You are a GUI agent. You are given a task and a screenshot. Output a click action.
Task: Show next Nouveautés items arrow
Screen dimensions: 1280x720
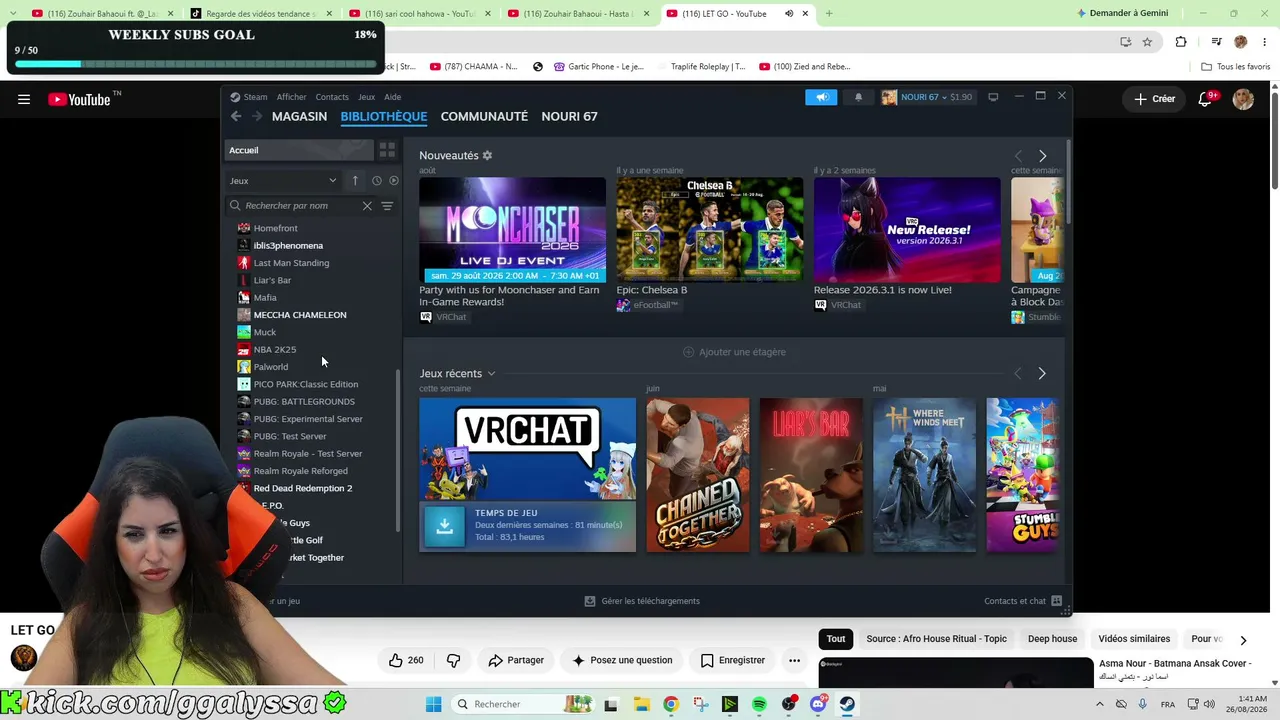(x=1042, y=156)
